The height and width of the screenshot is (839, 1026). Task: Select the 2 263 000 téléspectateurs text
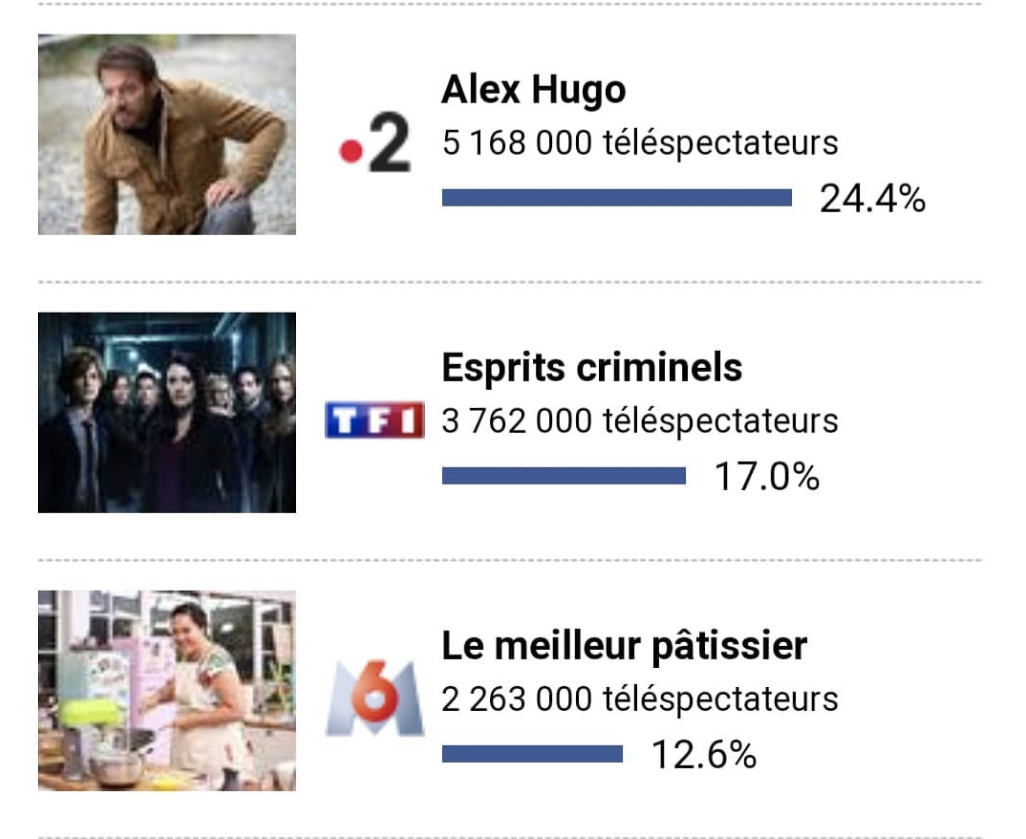[639, 699]
